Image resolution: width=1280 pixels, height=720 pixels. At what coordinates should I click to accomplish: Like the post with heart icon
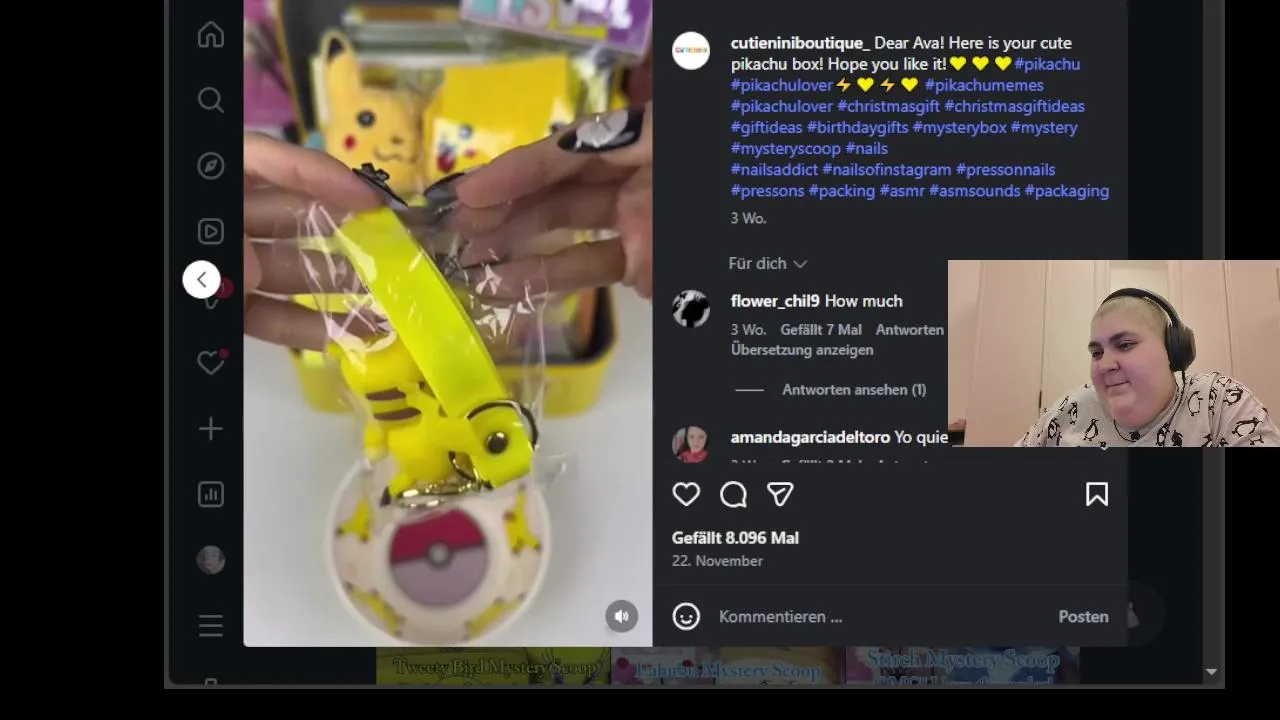tap(686, 494)
